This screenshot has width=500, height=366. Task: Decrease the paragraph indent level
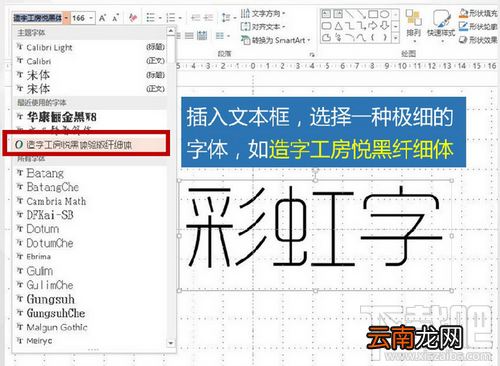196,17
